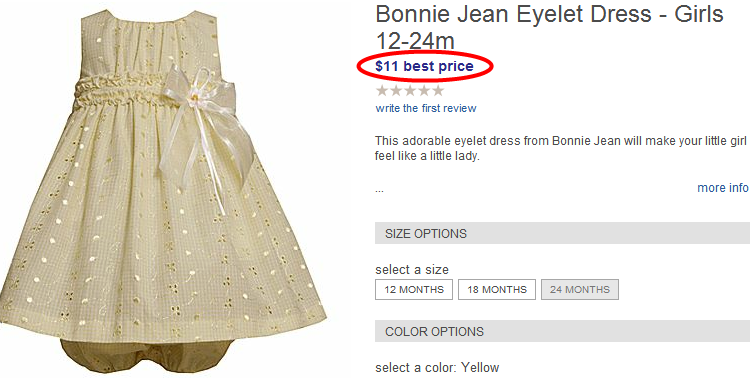Select the 18 MONTHS size option

pyautogui.click(x=497, y=289)
